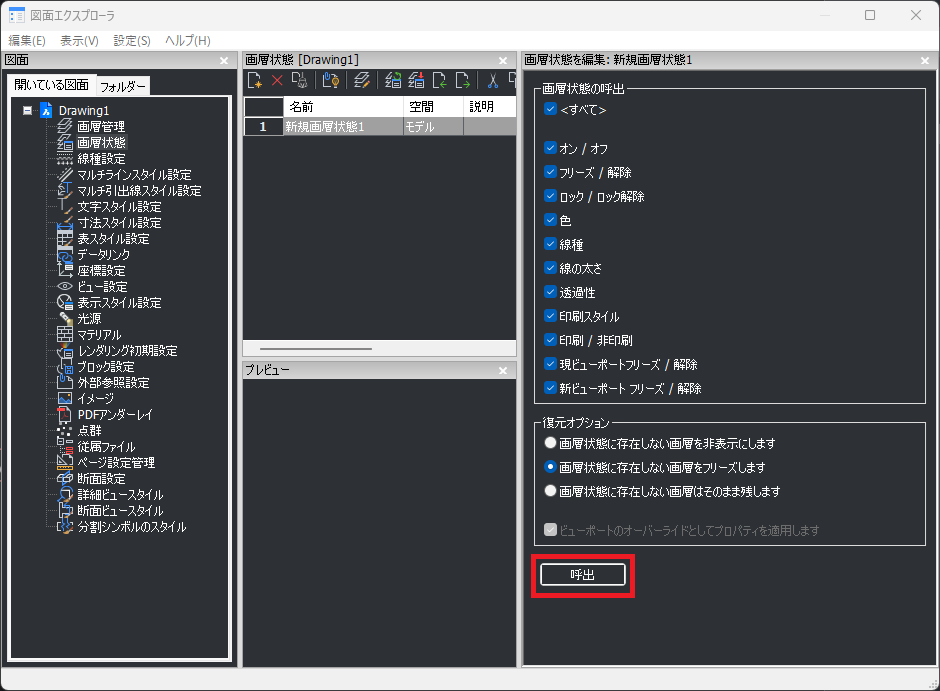Viewport: 940px width, 691px height.
Task: Switch to the フォルダー tab
Action: pos(123,86)
